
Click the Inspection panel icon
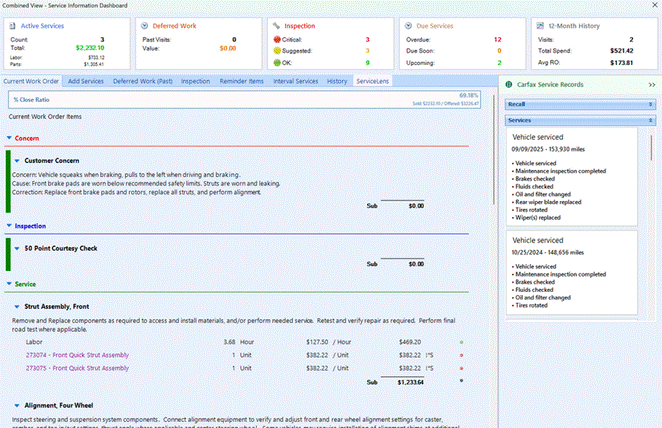point(276,26)
